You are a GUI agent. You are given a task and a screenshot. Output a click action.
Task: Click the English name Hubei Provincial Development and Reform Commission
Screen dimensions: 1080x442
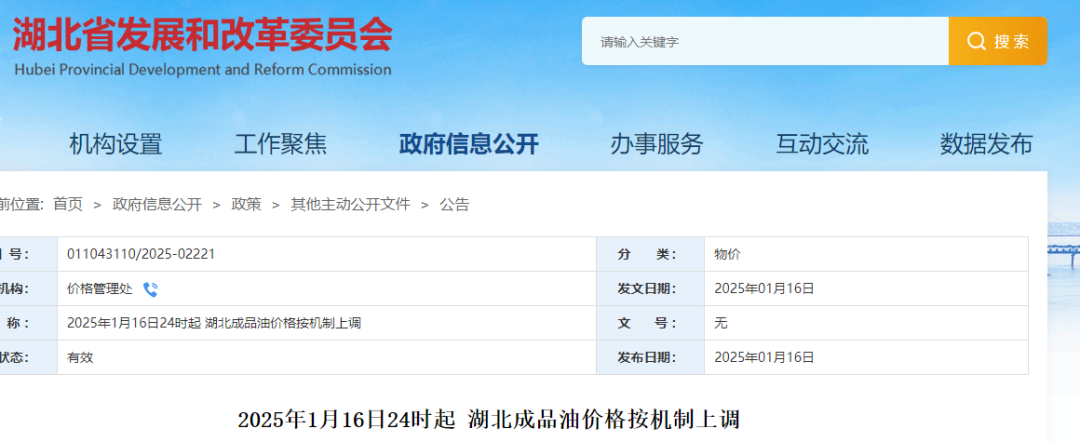(x=202, y=70)
